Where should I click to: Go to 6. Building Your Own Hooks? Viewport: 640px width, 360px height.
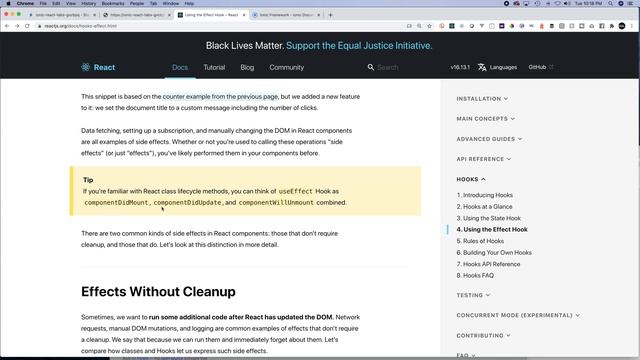[x=494, y=253]
